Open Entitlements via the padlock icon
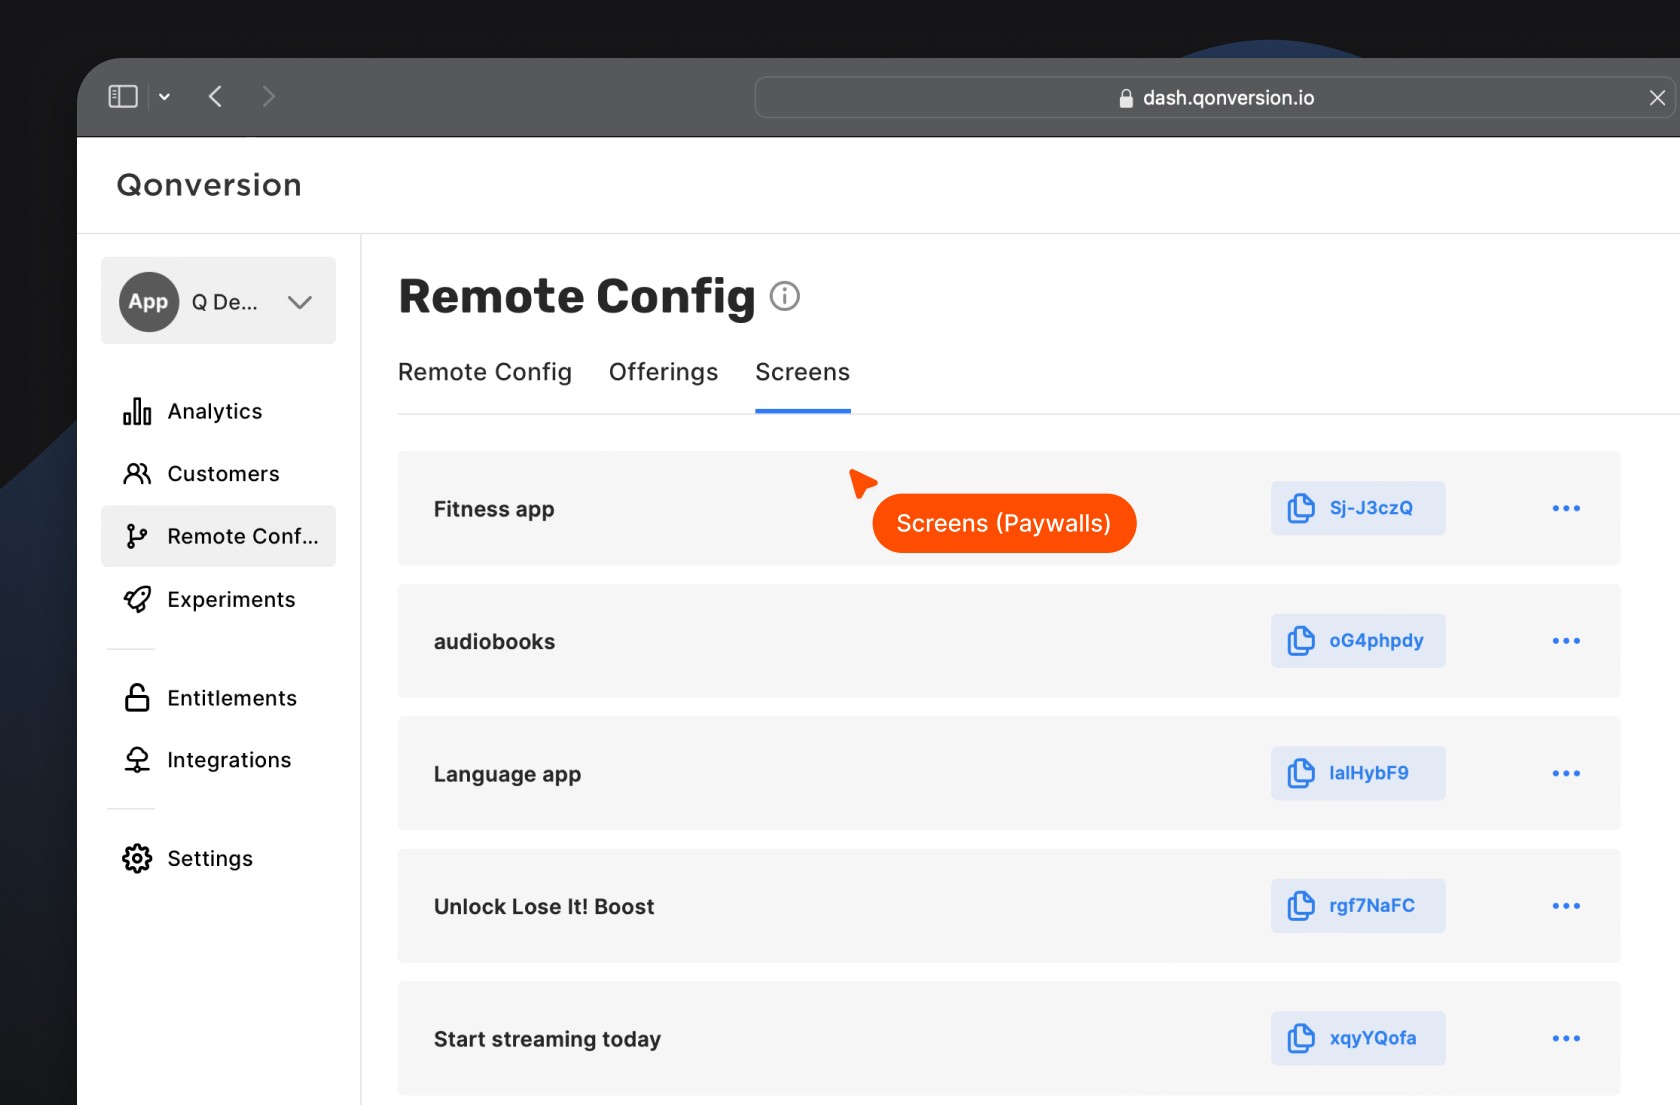Viewport: 1680px width, 1105px height. pyautogui.click(x=136, y=697)
